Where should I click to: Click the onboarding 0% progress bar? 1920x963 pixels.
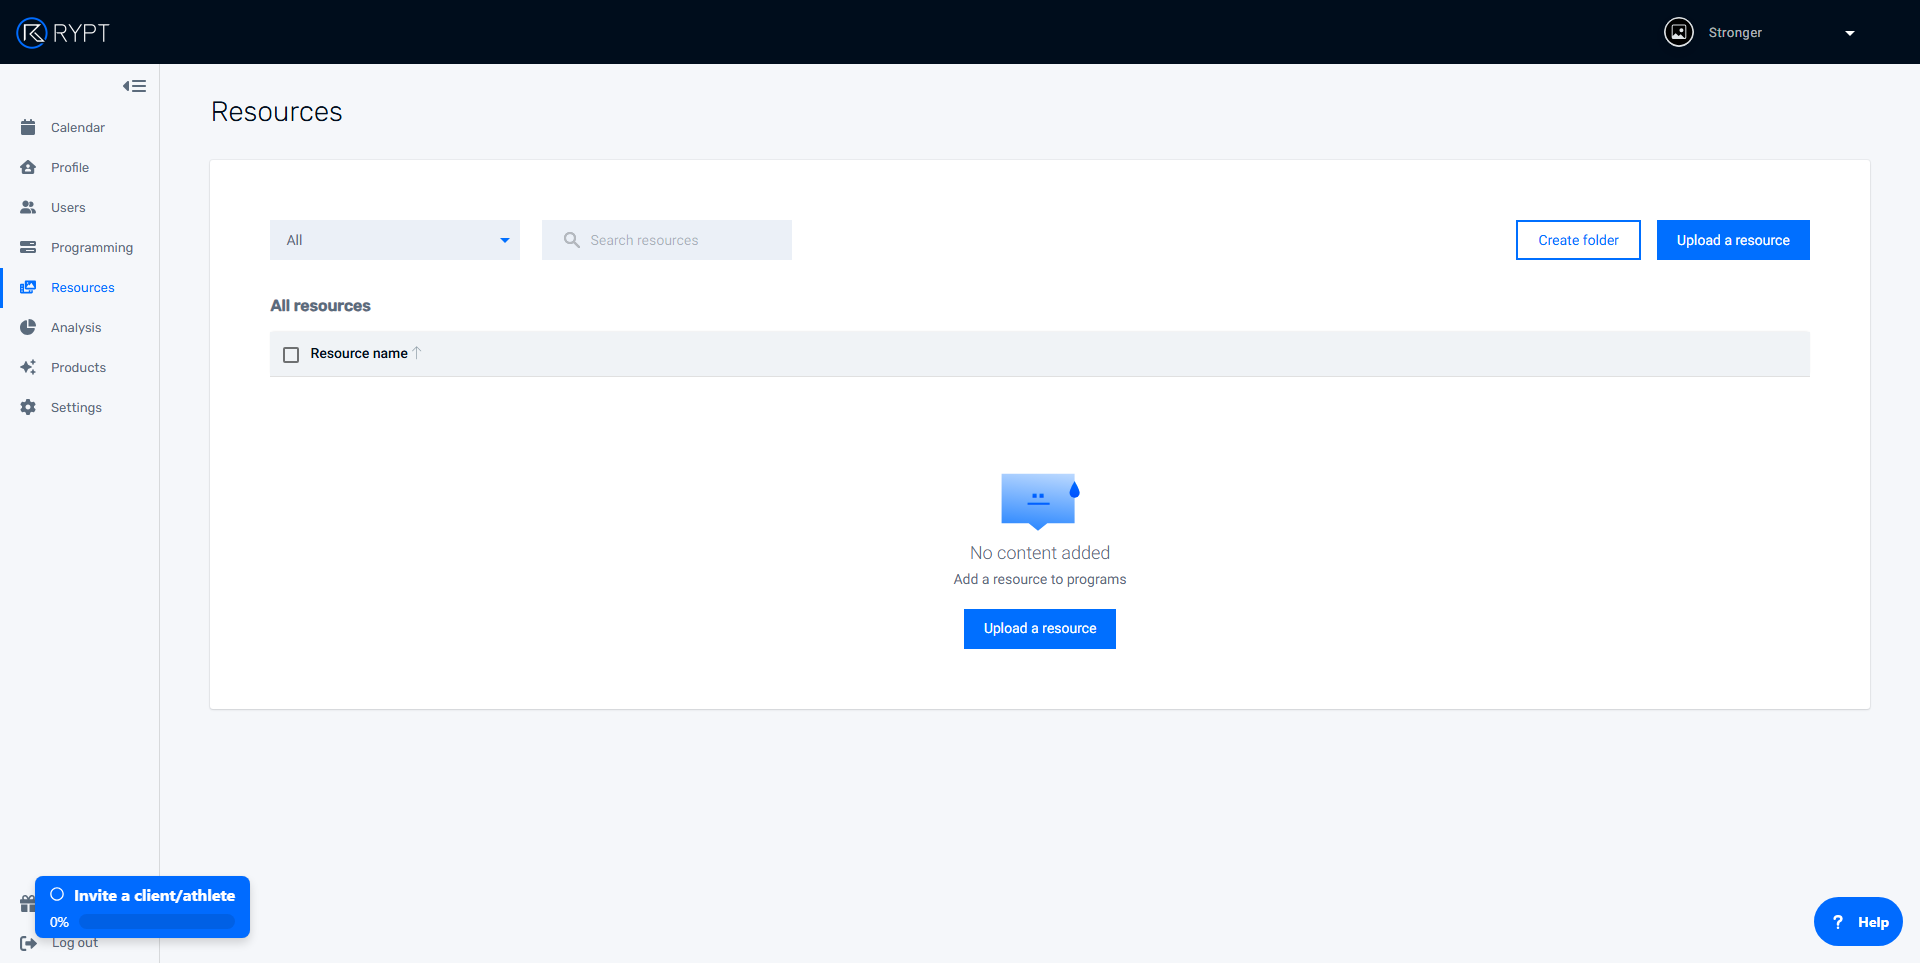(x=156, y=922)
